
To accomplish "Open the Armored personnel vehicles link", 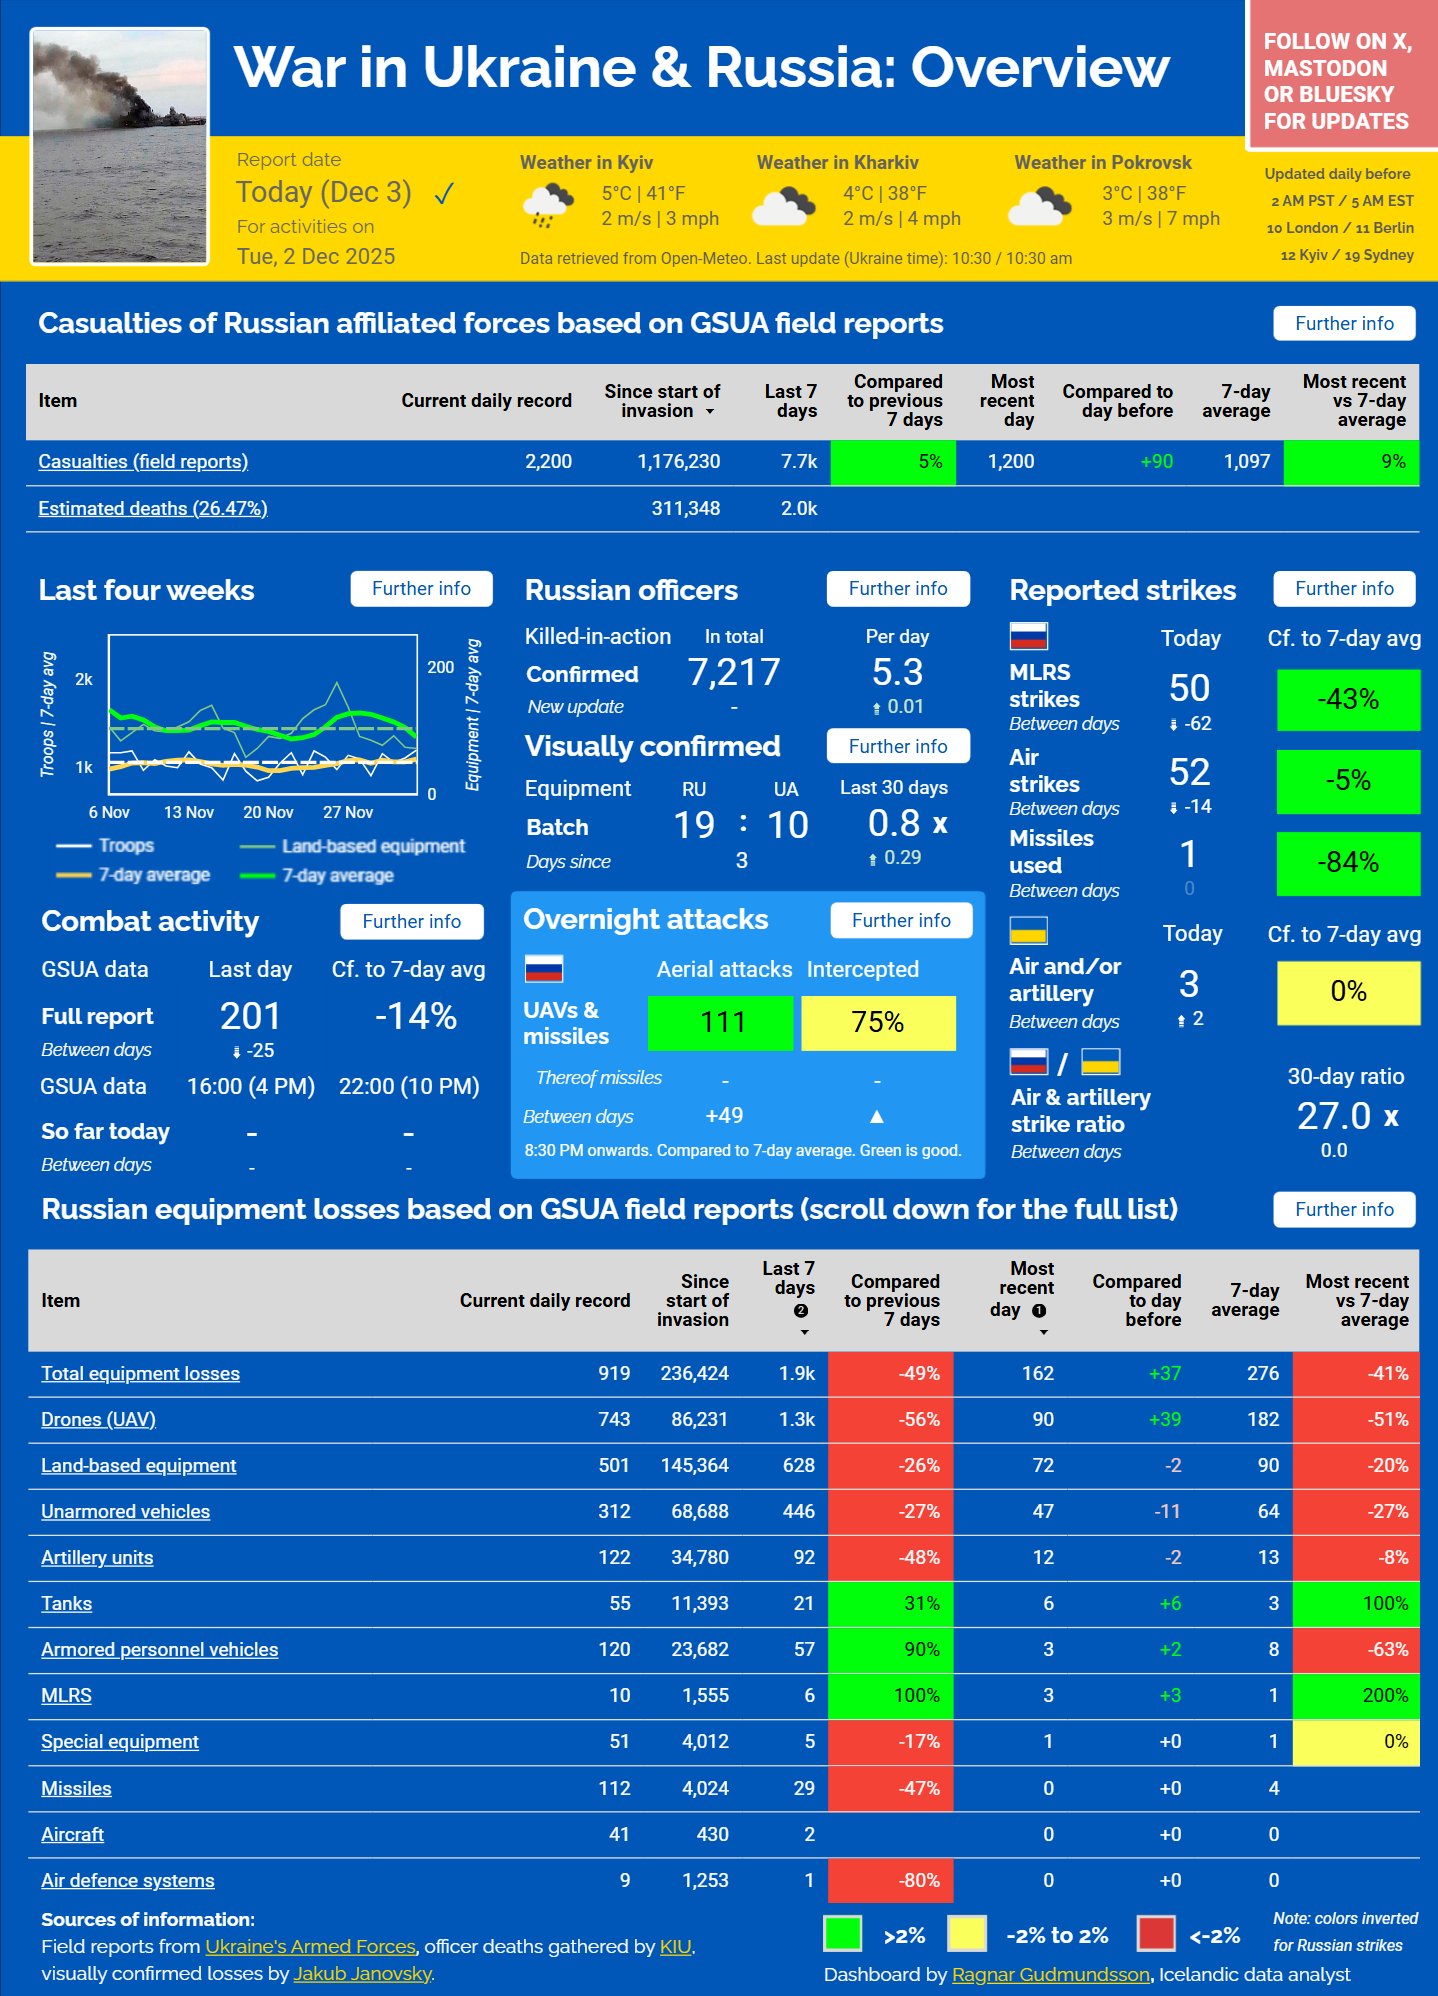I will click(159, 1649).
